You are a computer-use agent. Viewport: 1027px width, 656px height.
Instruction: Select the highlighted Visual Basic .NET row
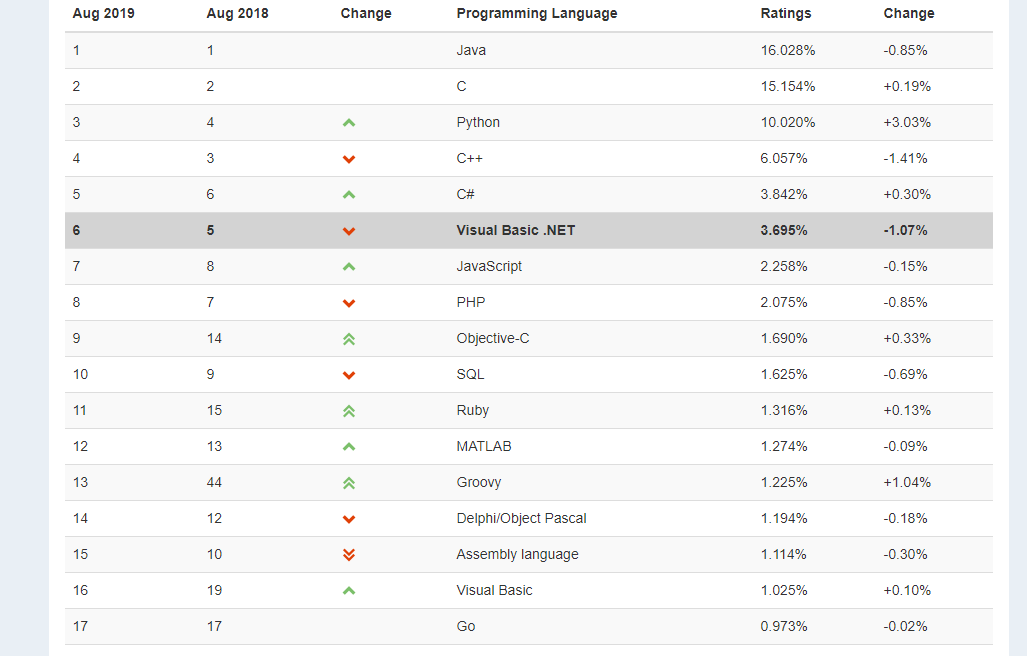(x=529, y=230)
